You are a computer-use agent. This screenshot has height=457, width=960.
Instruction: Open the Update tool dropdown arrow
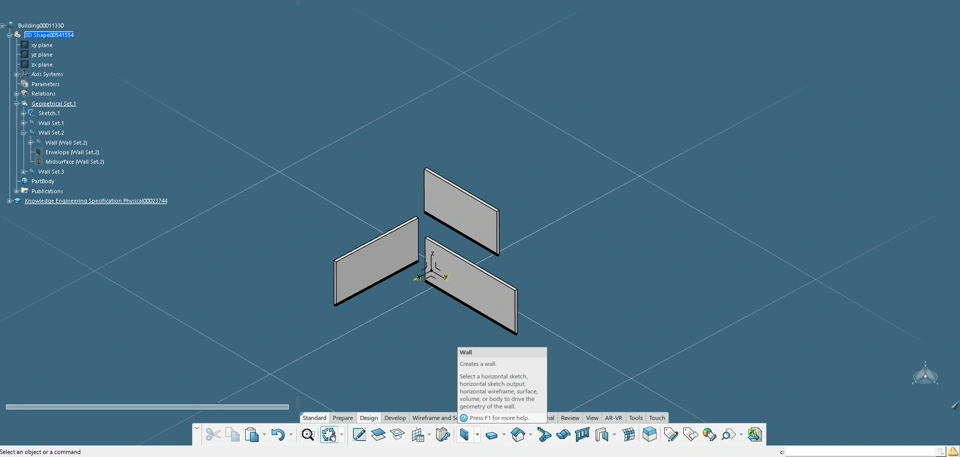(341, 435)
